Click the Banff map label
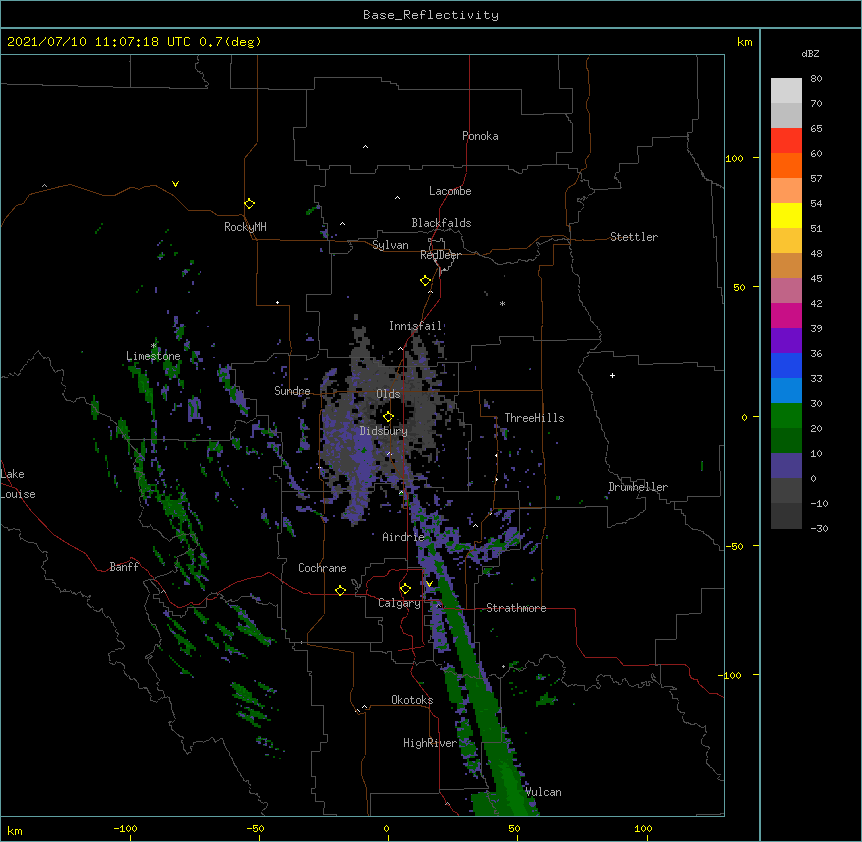 tap(124, 567)
